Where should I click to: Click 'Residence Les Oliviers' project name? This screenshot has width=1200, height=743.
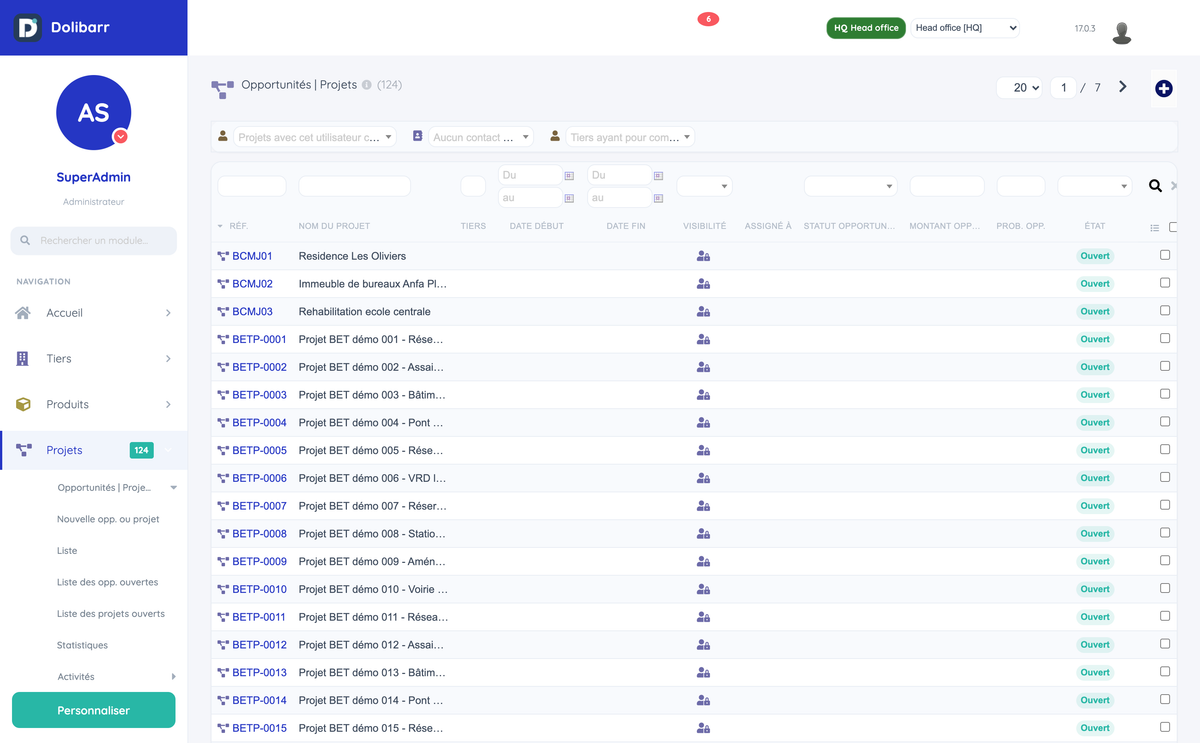pos(352,256)
